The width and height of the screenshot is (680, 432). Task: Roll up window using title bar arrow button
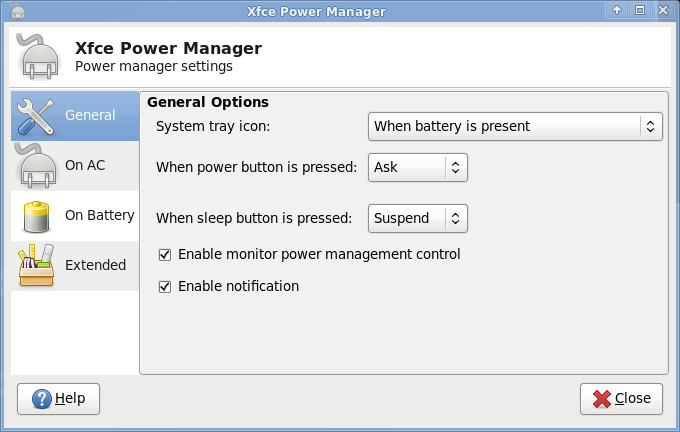pyautogui.click(x=617, y=10)
